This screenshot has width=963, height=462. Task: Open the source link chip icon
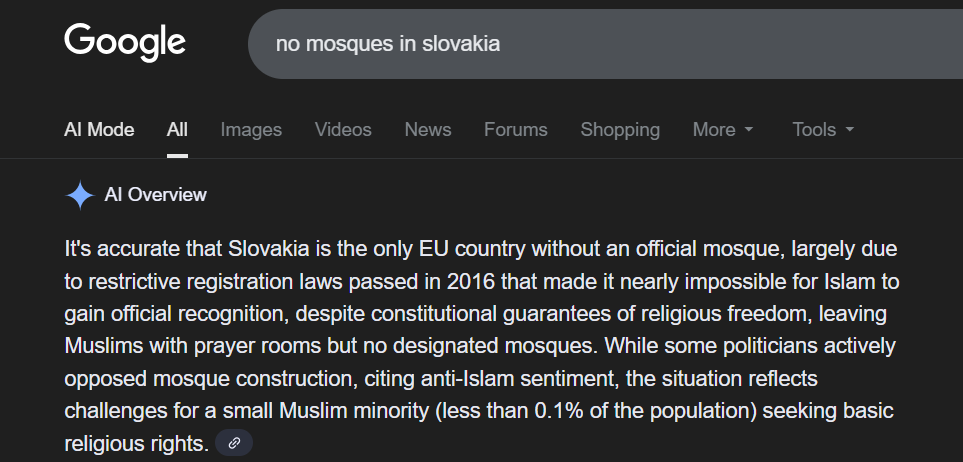(x=234, y=442)
